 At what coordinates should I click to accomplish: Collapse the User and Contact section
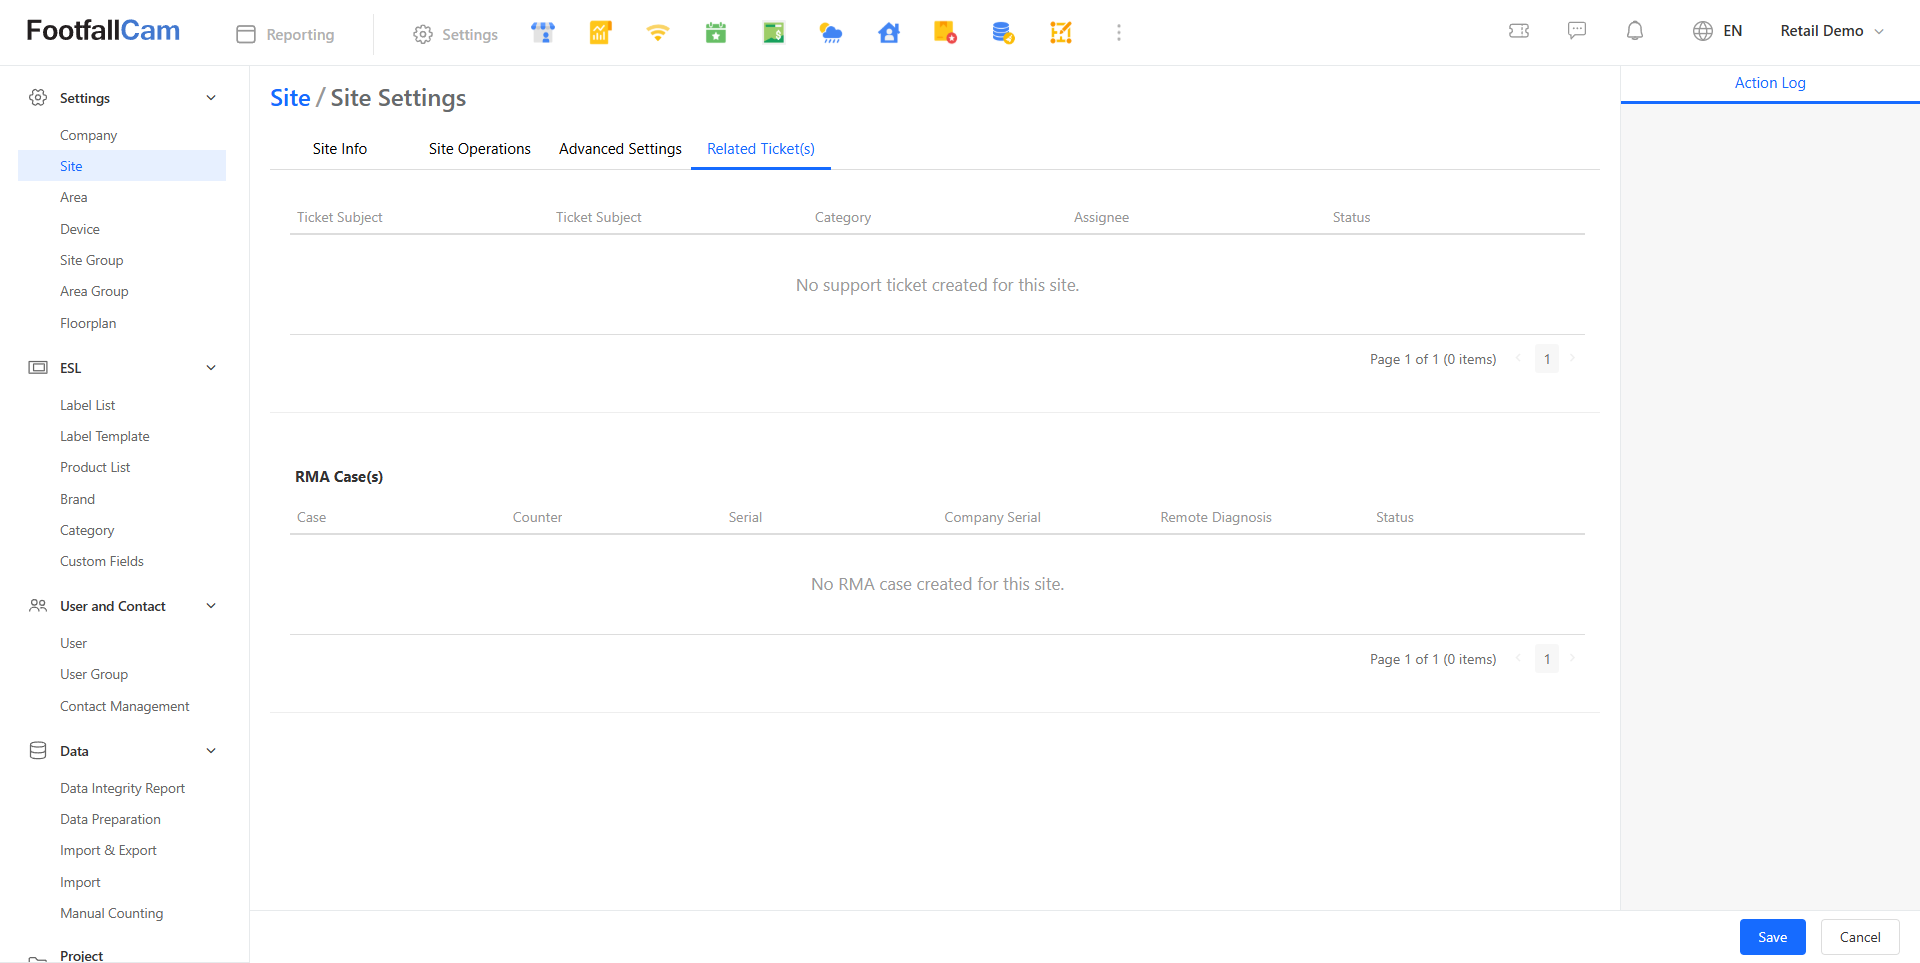tap(211, 606)
